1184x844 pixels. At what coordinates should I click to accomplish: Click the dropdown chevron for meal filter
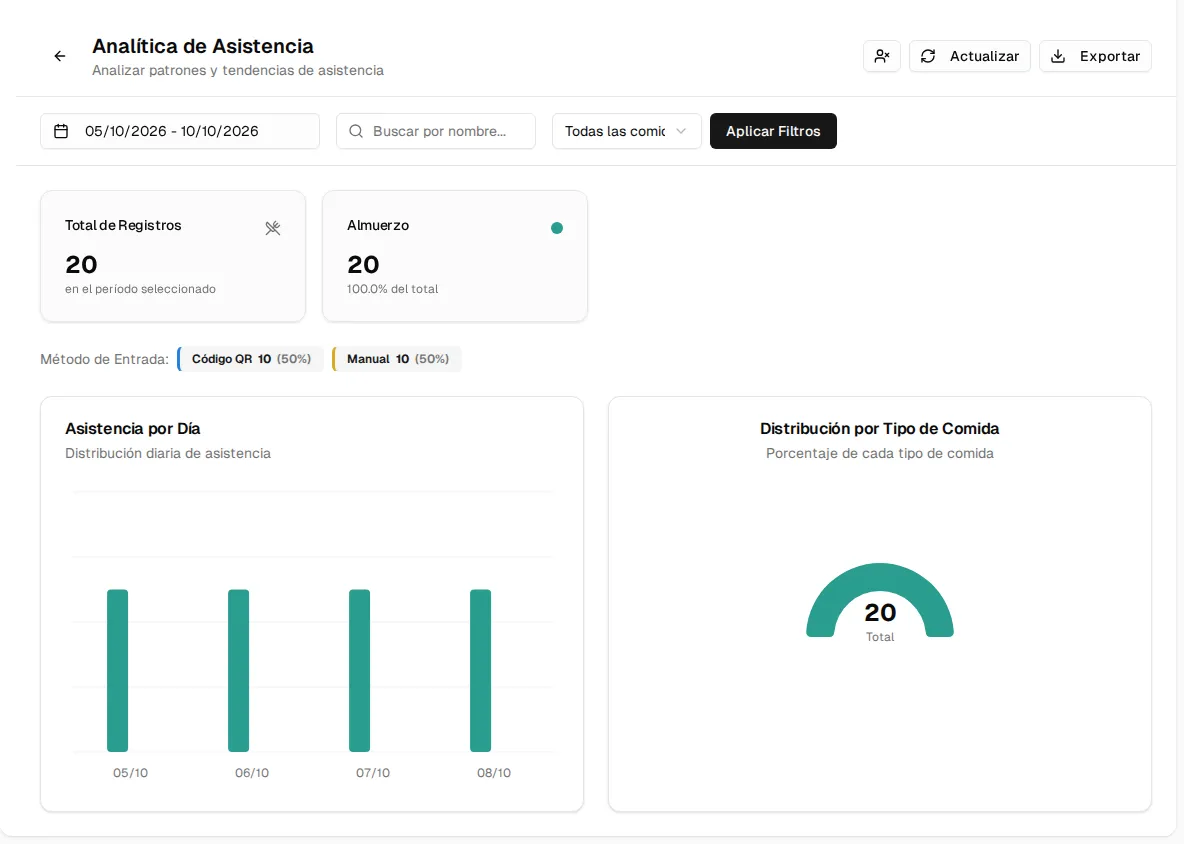coord(681,131)
